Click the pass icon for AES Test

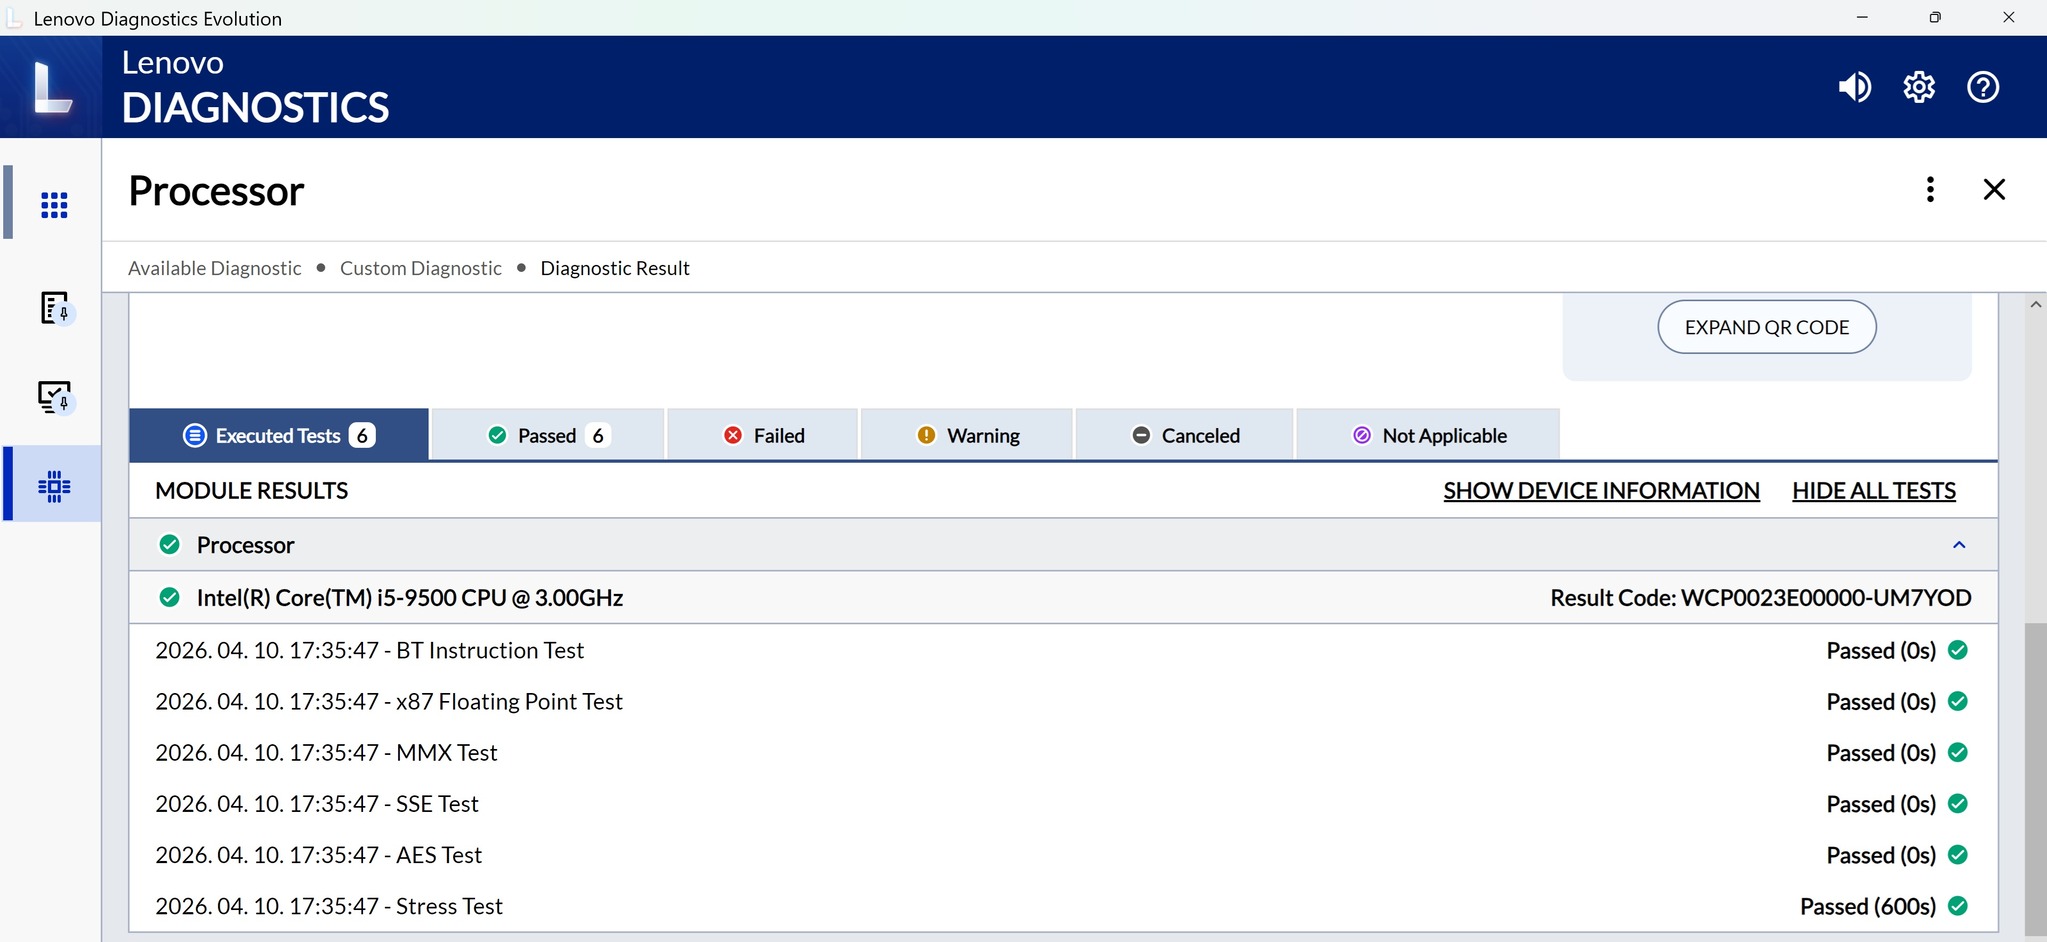pos(1958,854)
